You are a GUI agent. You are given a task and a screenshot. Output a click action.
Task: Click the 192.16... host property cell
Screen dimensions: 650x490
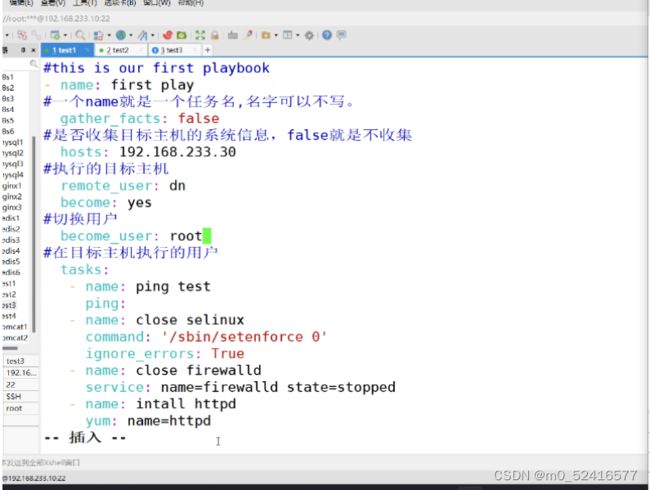21,373
